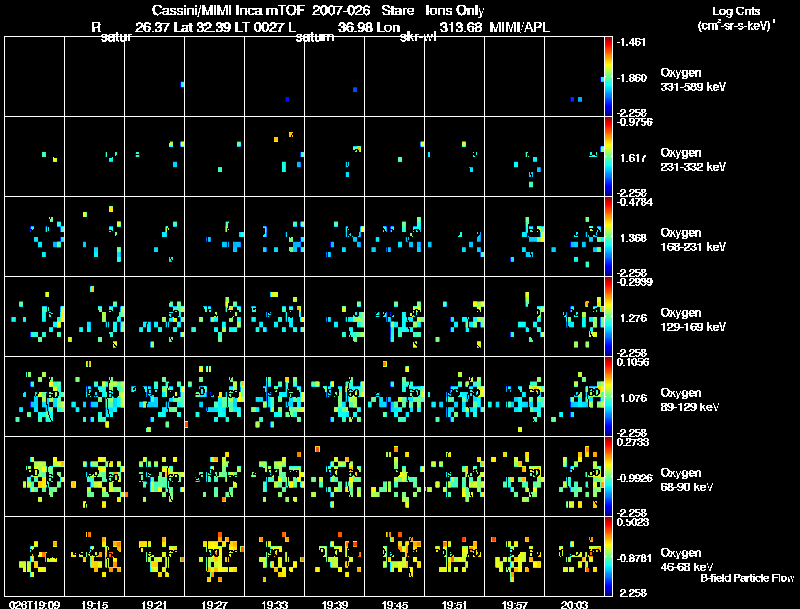Open the 89-129 keV panel at 19:15
Image resolution: width=800 pixels, height=609 pixels.
[95, 396]
